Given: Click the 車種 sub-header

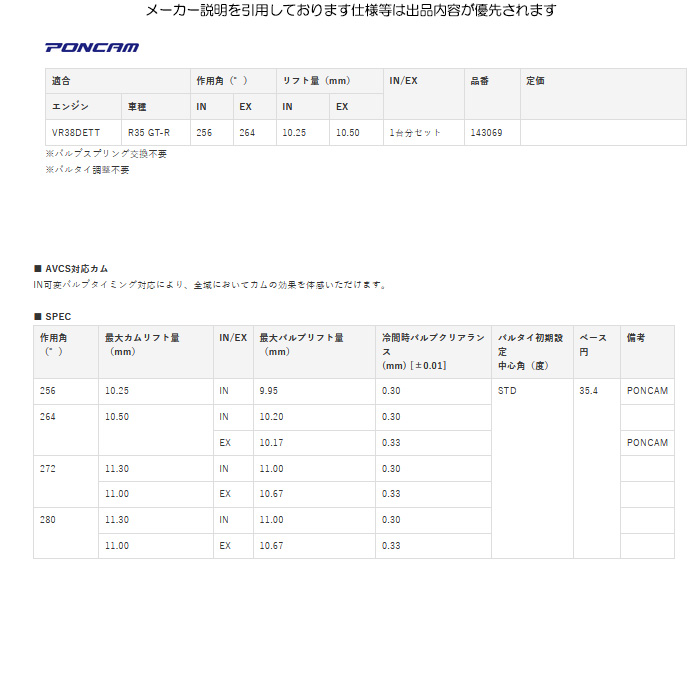Looking at the screenshot, I should click(156, 106).
